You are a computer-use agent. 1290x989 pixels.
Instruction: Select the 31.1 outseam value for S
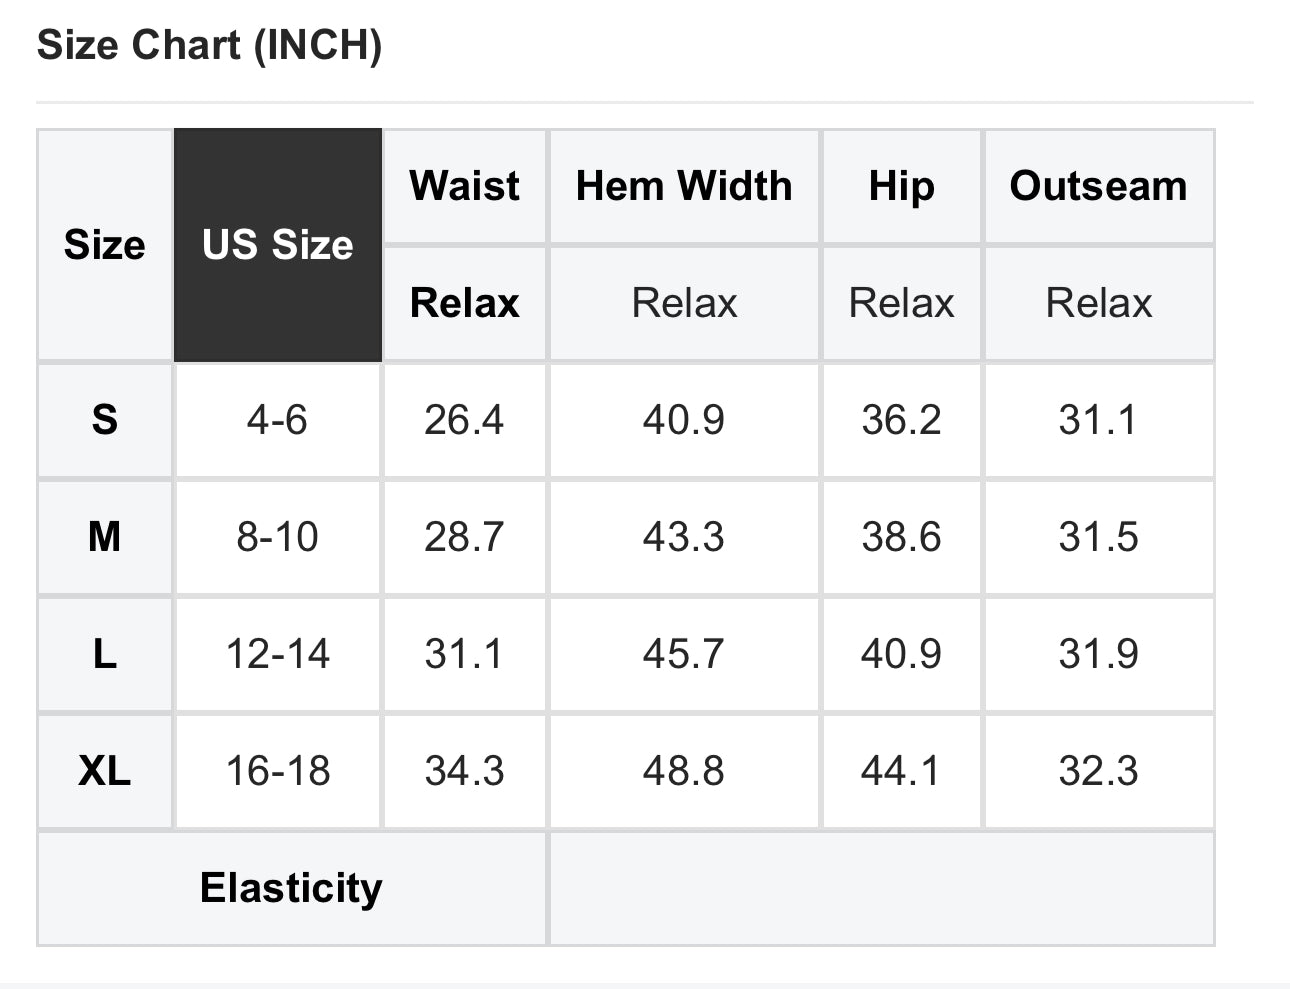(1098, 420)
